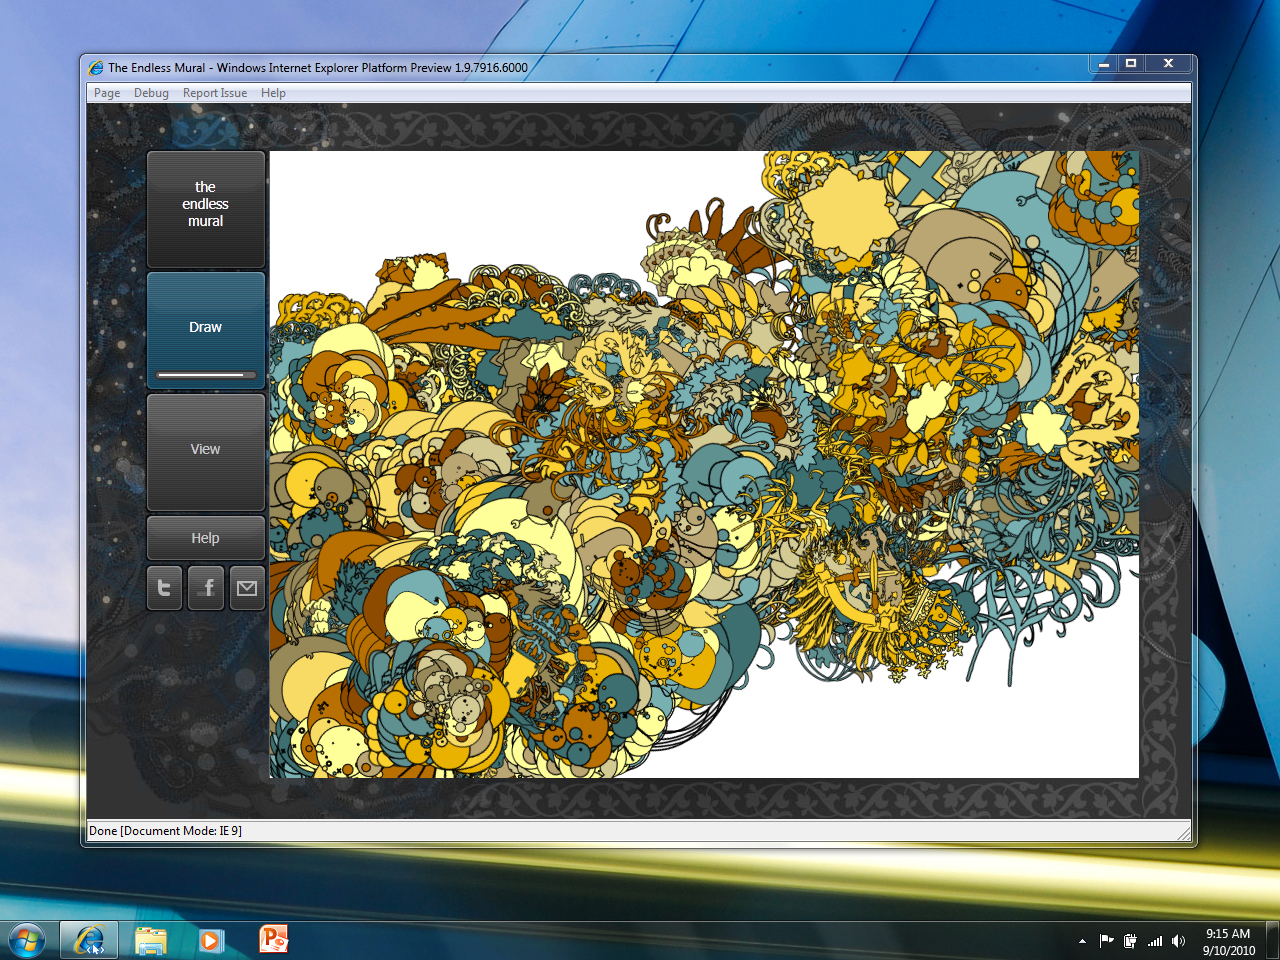1280x960 pixels.
Task: Open the Windows Start menu
Action: tap(27, 940)
